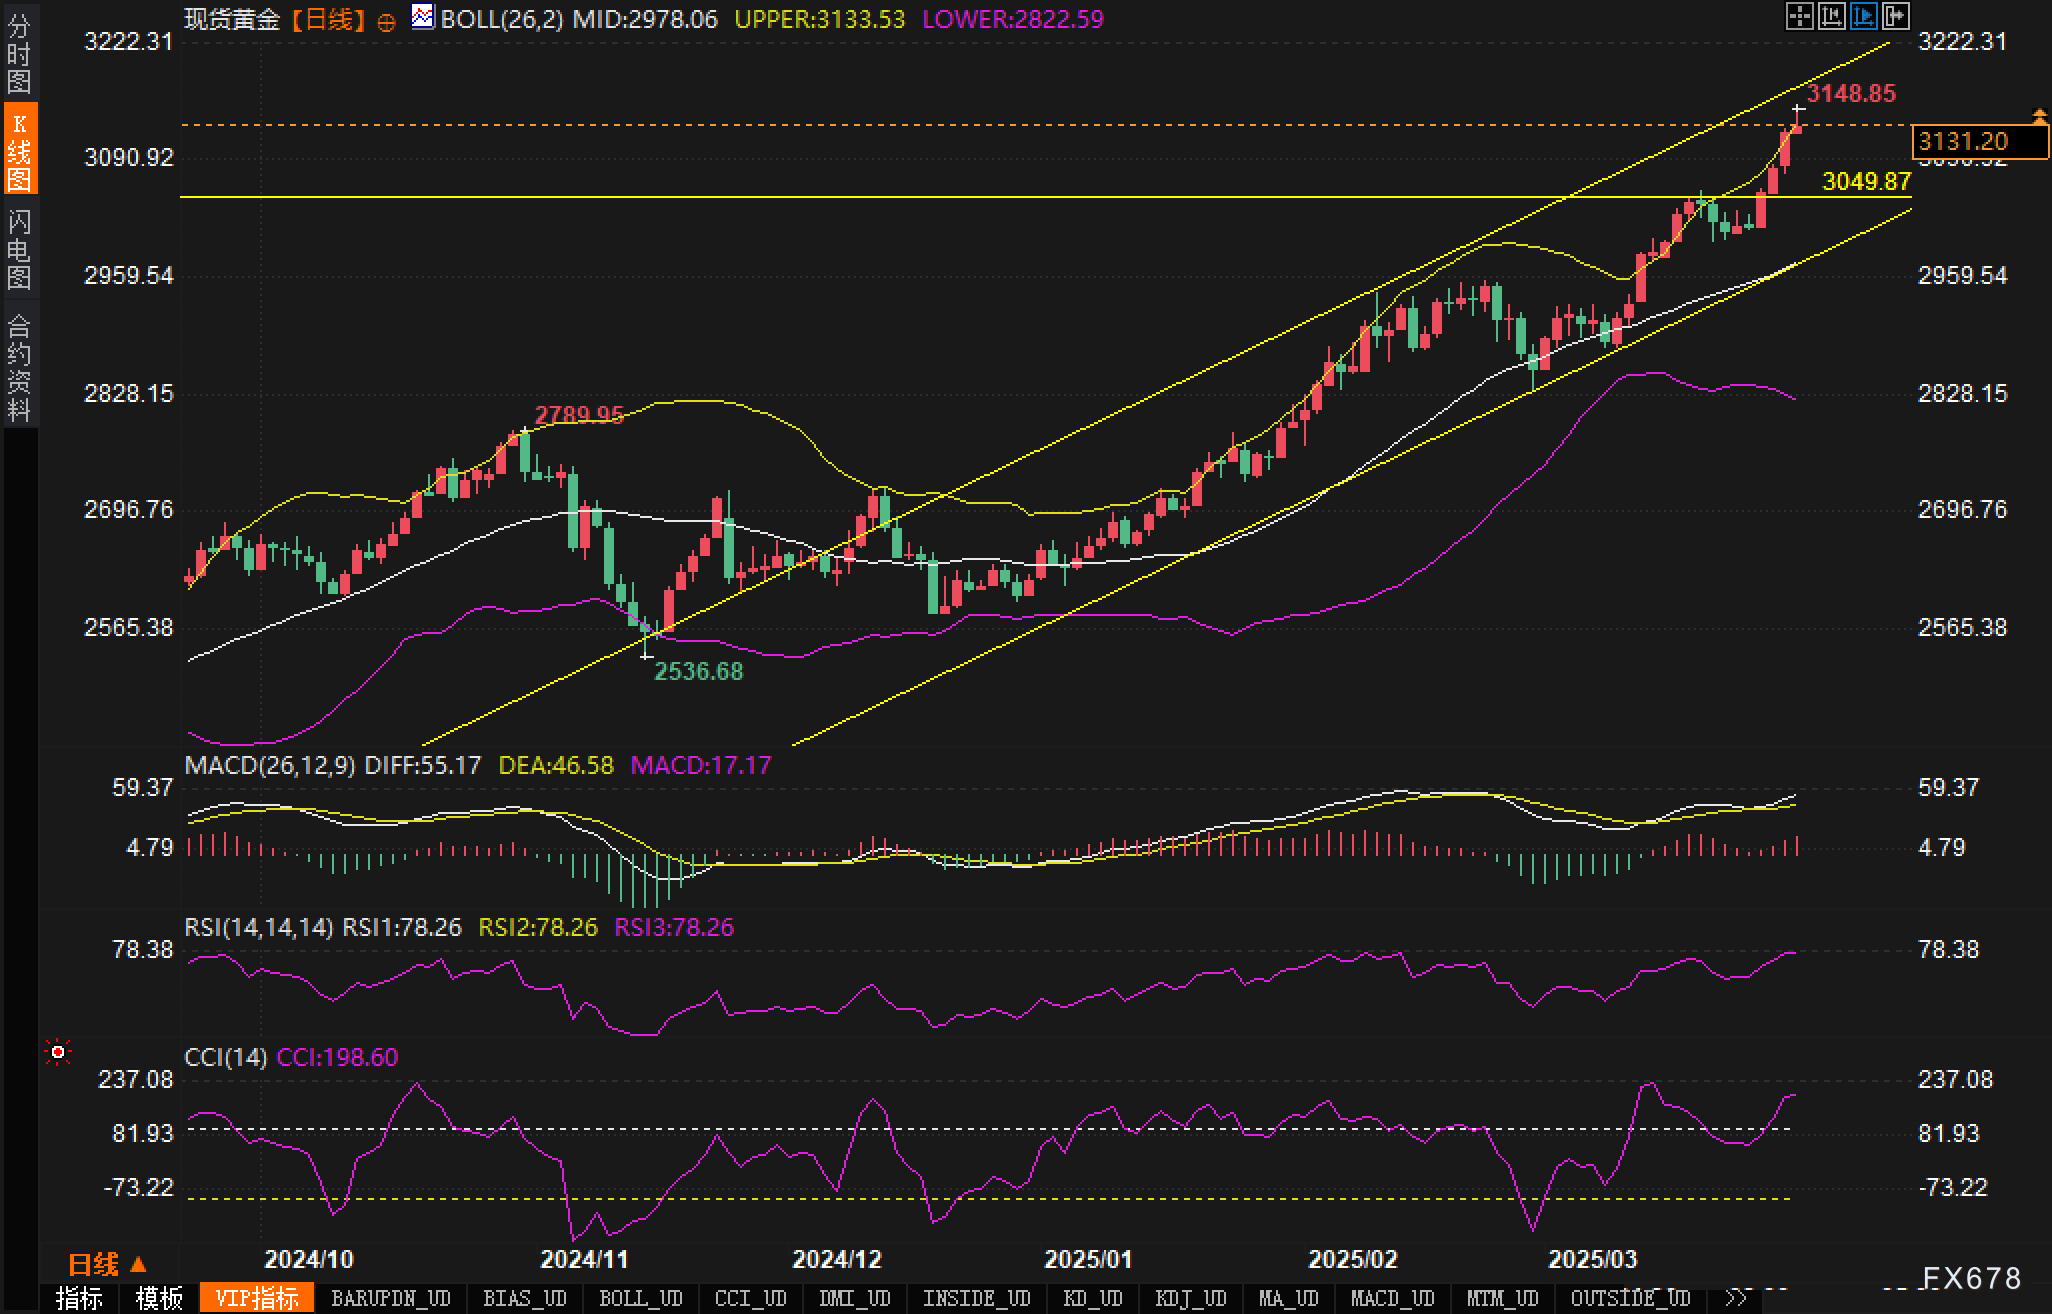2052x1314 pixels.
Task: Click the 模板 template button
Action: click(x=159, y=1298)
